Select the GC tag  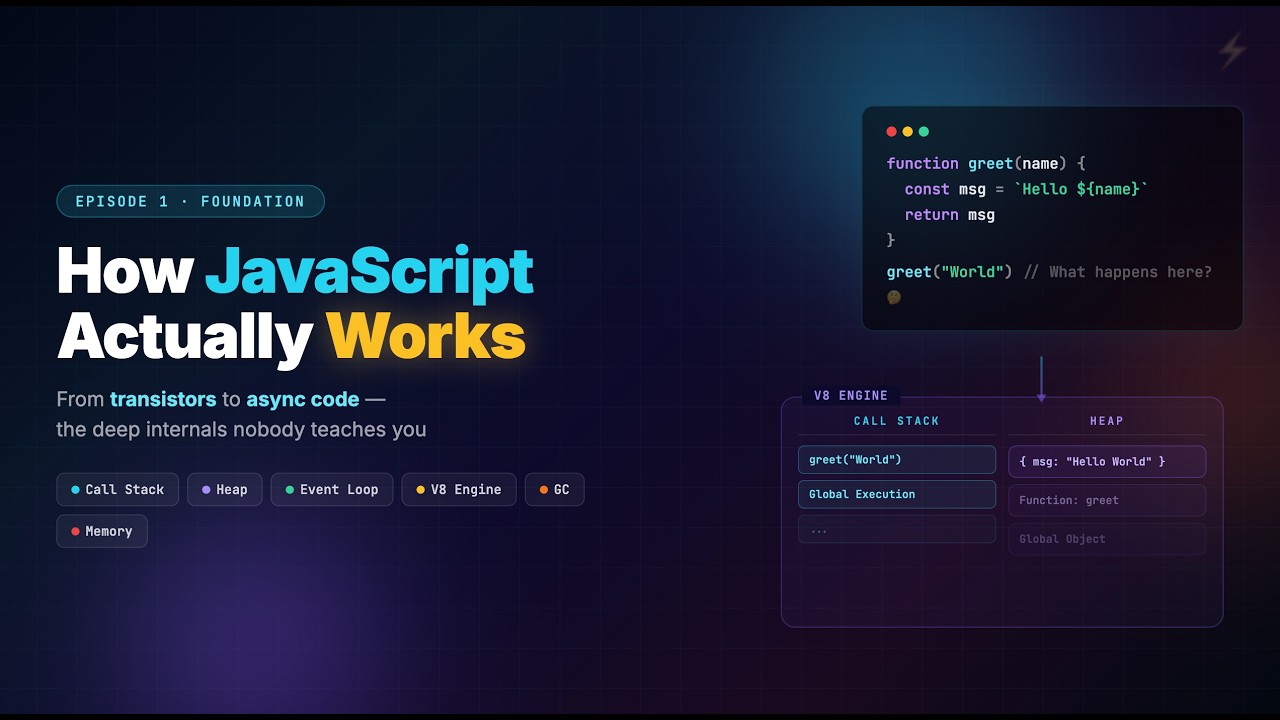click(555, 490)
